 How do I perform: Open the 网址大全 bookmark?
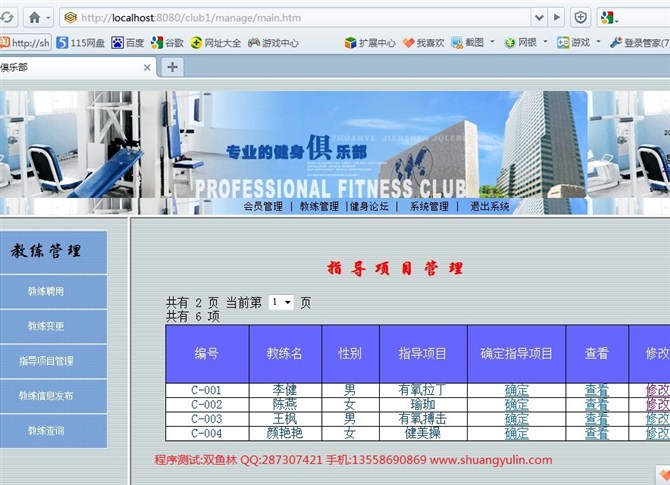216,43
